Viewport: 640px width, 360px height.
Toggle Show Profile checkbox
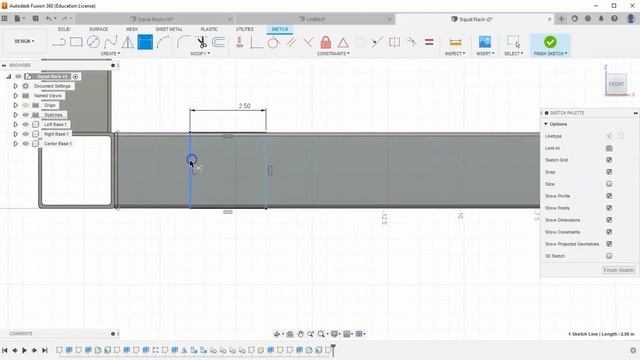609,196
